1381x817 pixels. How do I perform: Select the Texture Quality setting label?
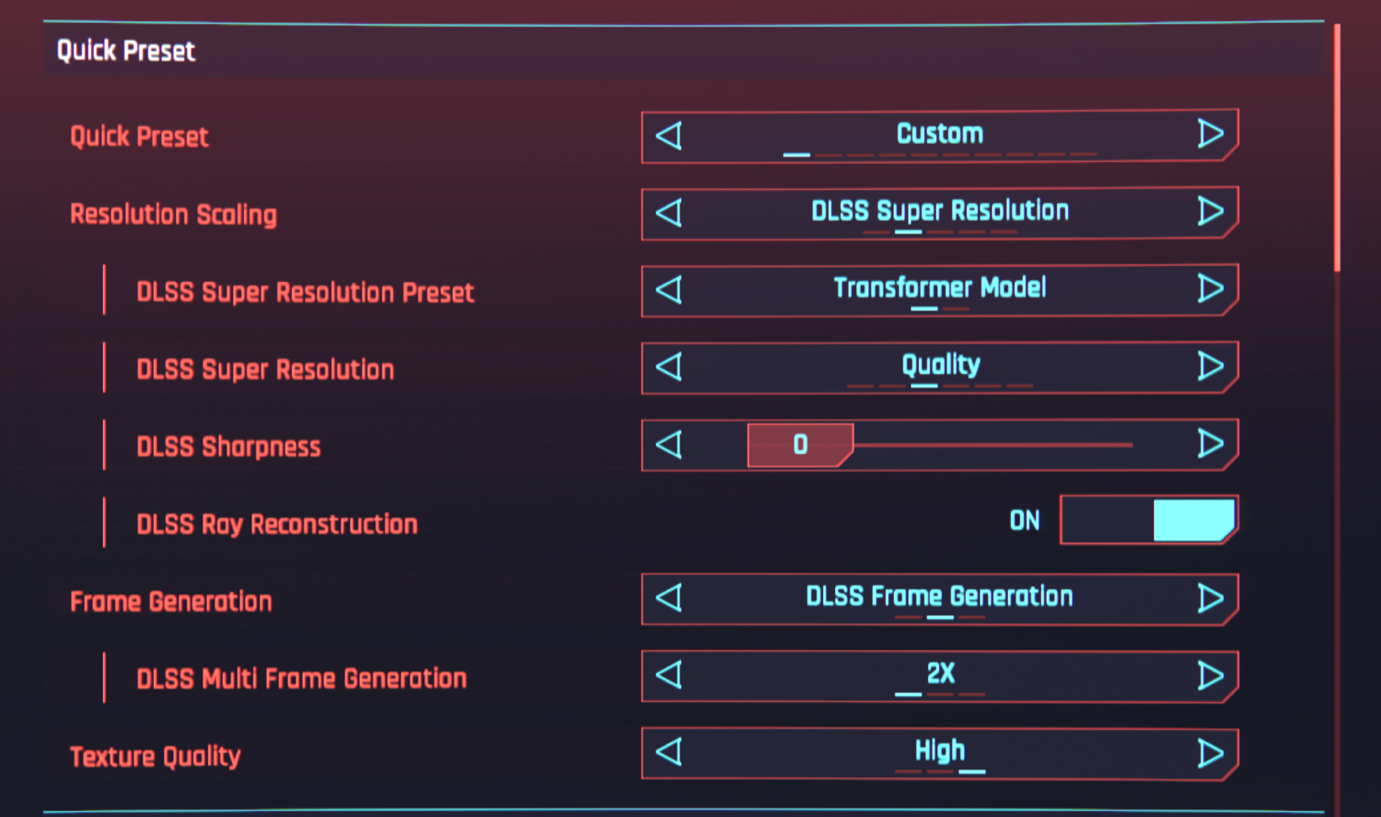pyautogui.click(x=155, y=756)
